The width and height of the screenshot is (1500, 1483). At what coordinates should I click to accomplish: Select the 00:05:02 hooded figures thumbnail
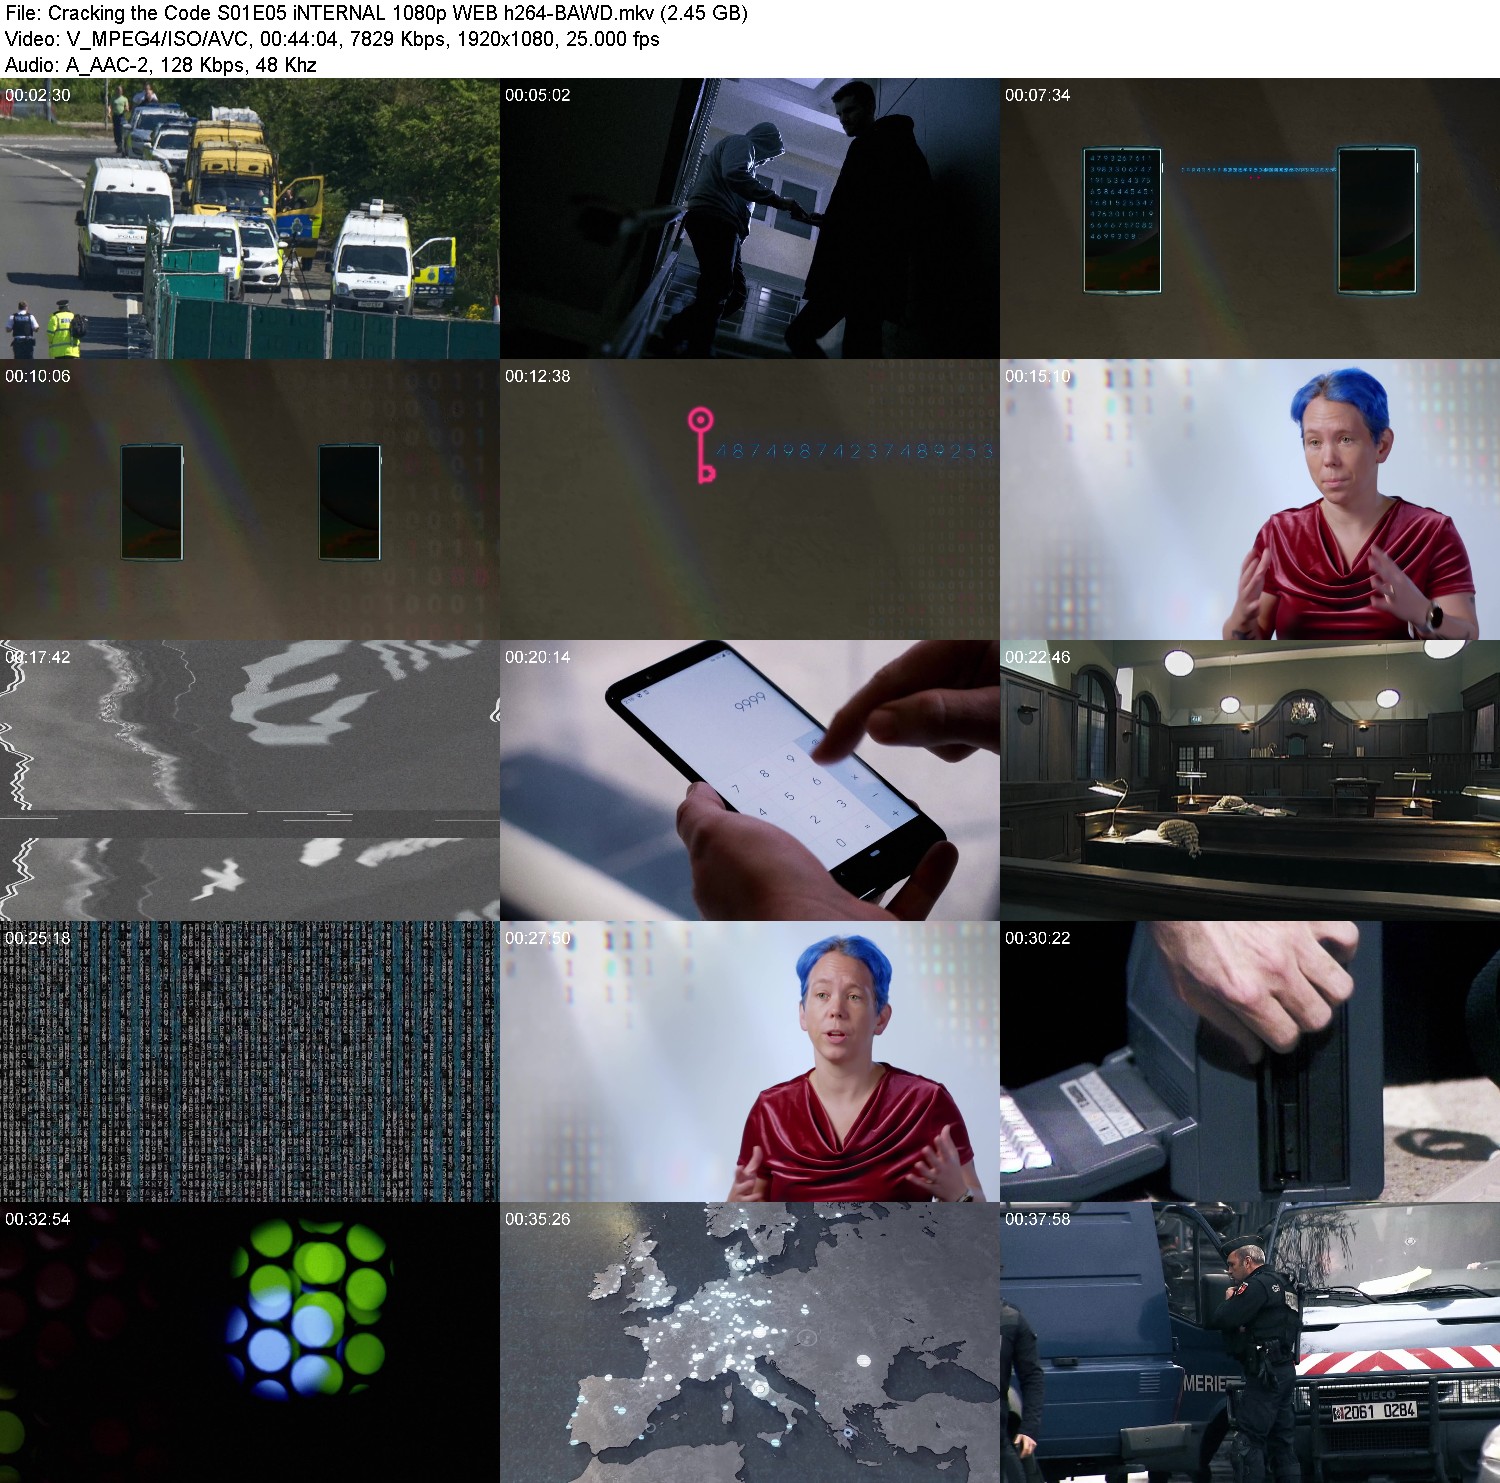point(750,219)
